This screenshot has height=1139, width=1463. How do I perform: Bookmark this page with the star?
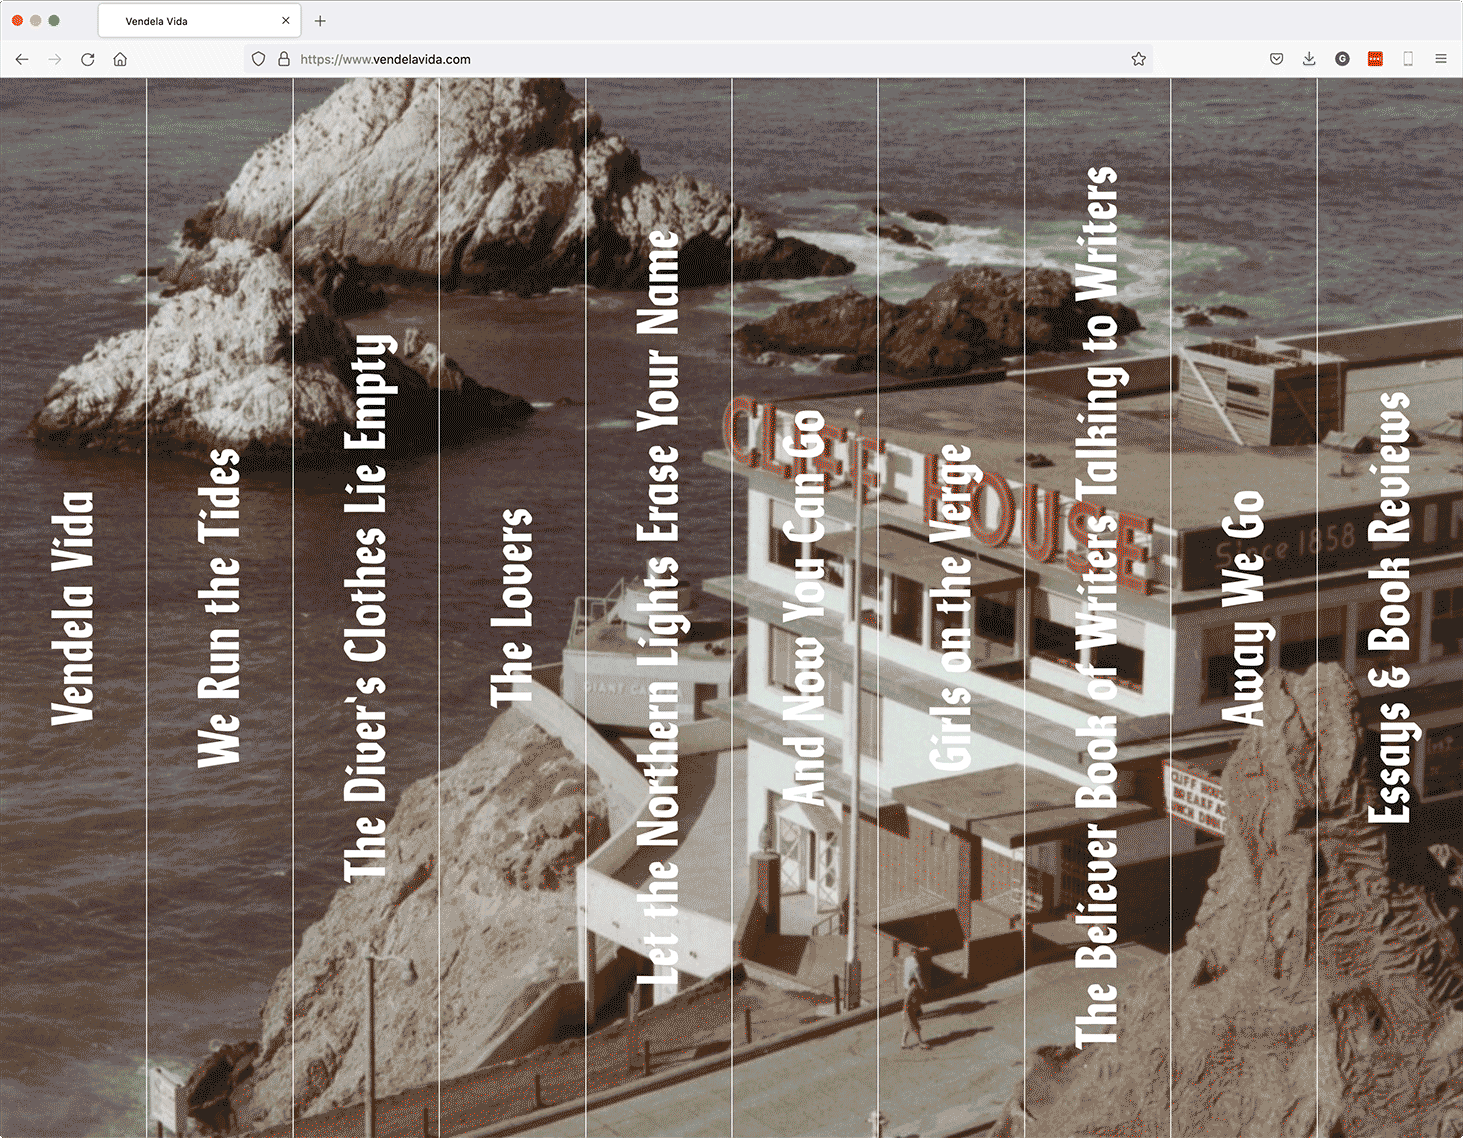pos(1138,59)
